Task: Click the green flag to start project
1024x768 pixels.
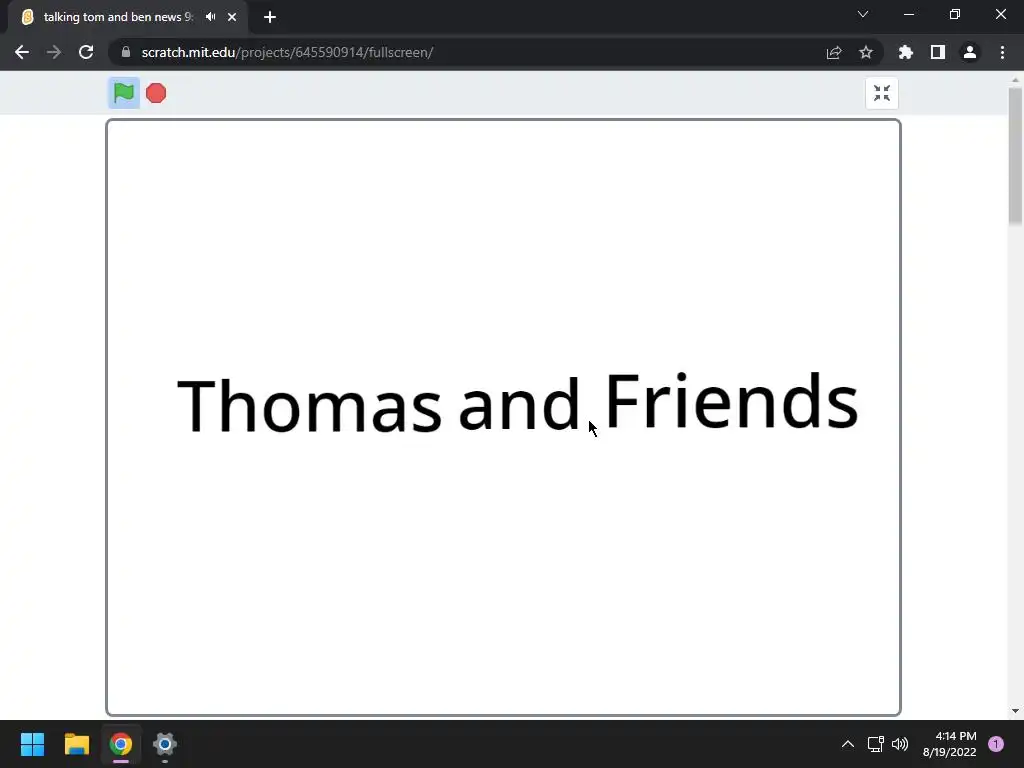Action: tap(123, 93)
